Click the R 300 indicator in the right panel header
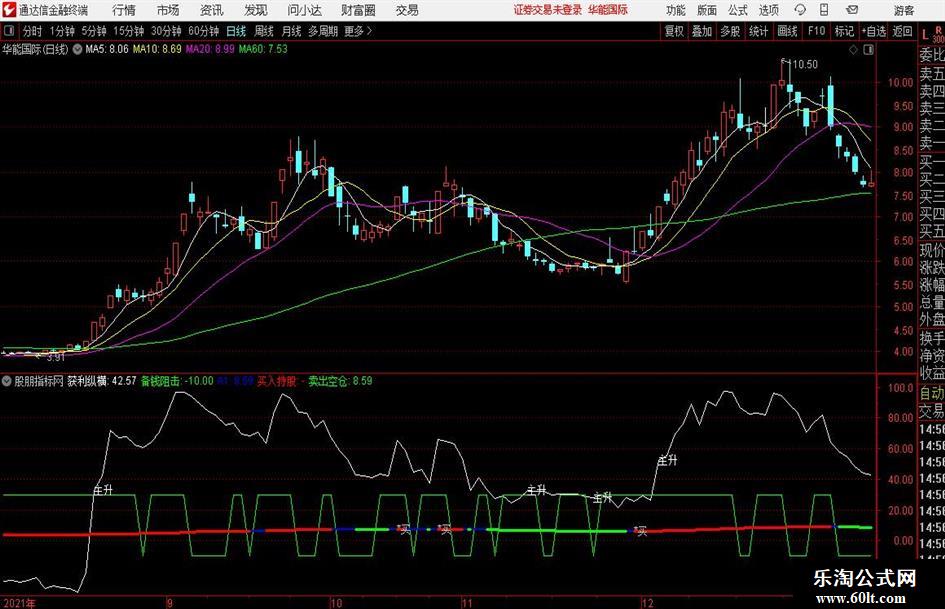945x609 pixels. tap(938, 34)
